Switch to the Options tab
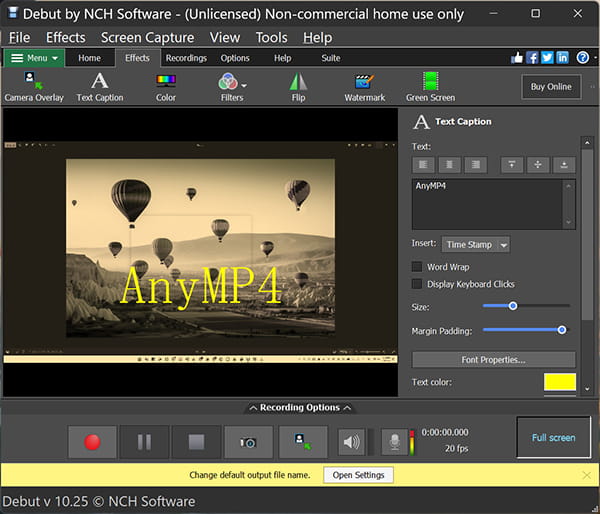Image resolution: width=600 pixels, height=514 pixels. point(235,58)
